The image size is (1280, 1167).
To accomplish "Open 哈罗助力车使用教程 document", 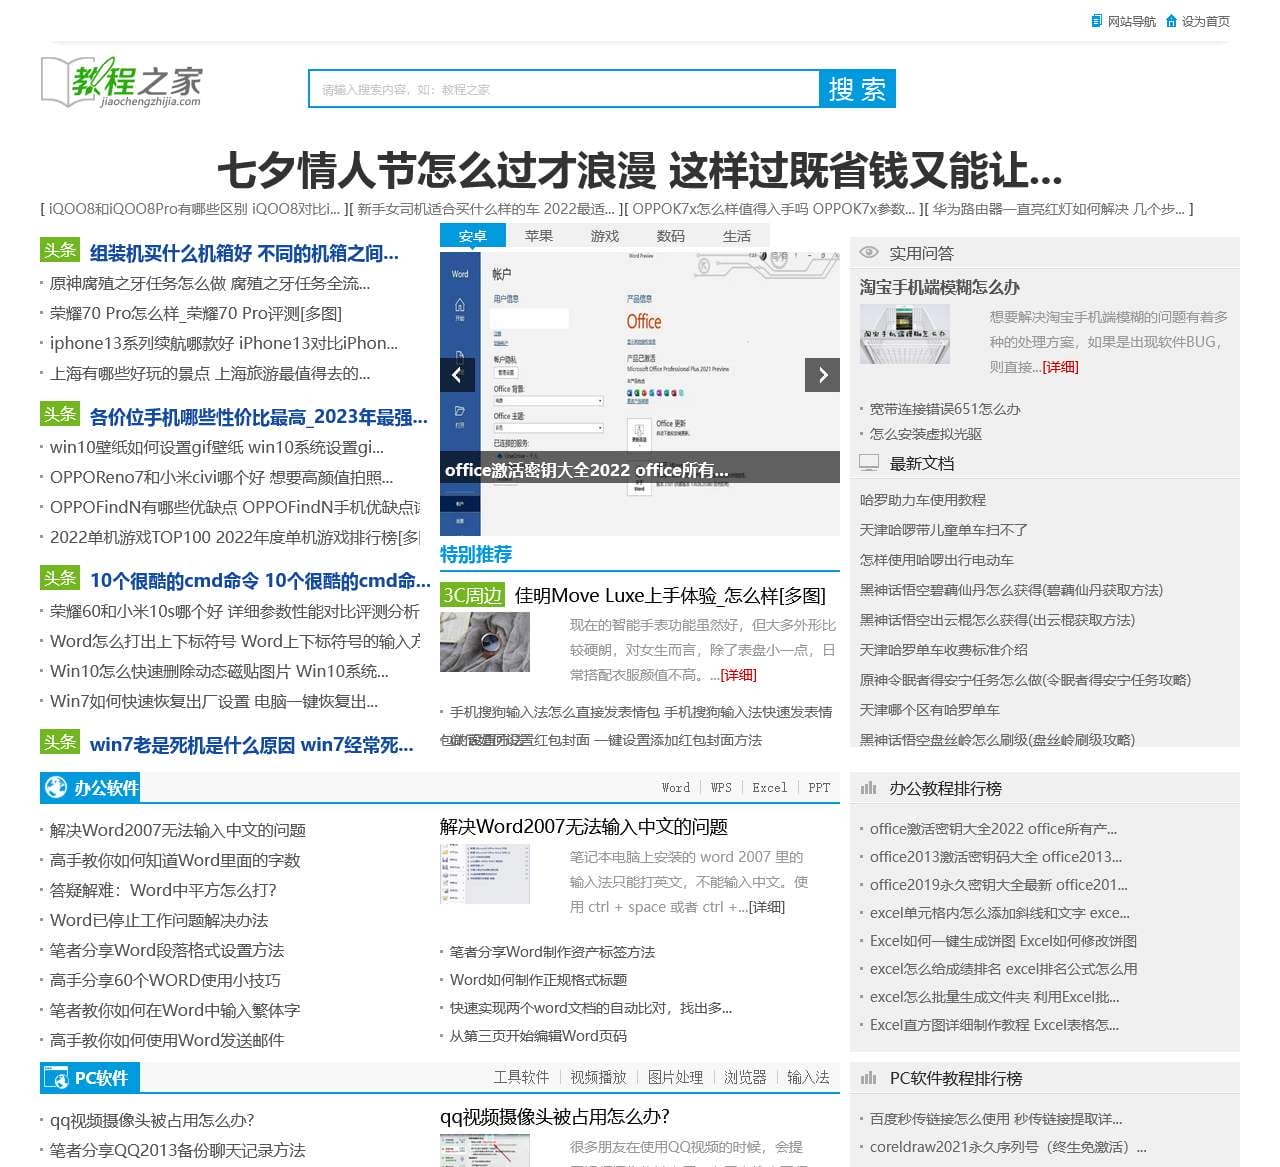I will tap(923, 500).
